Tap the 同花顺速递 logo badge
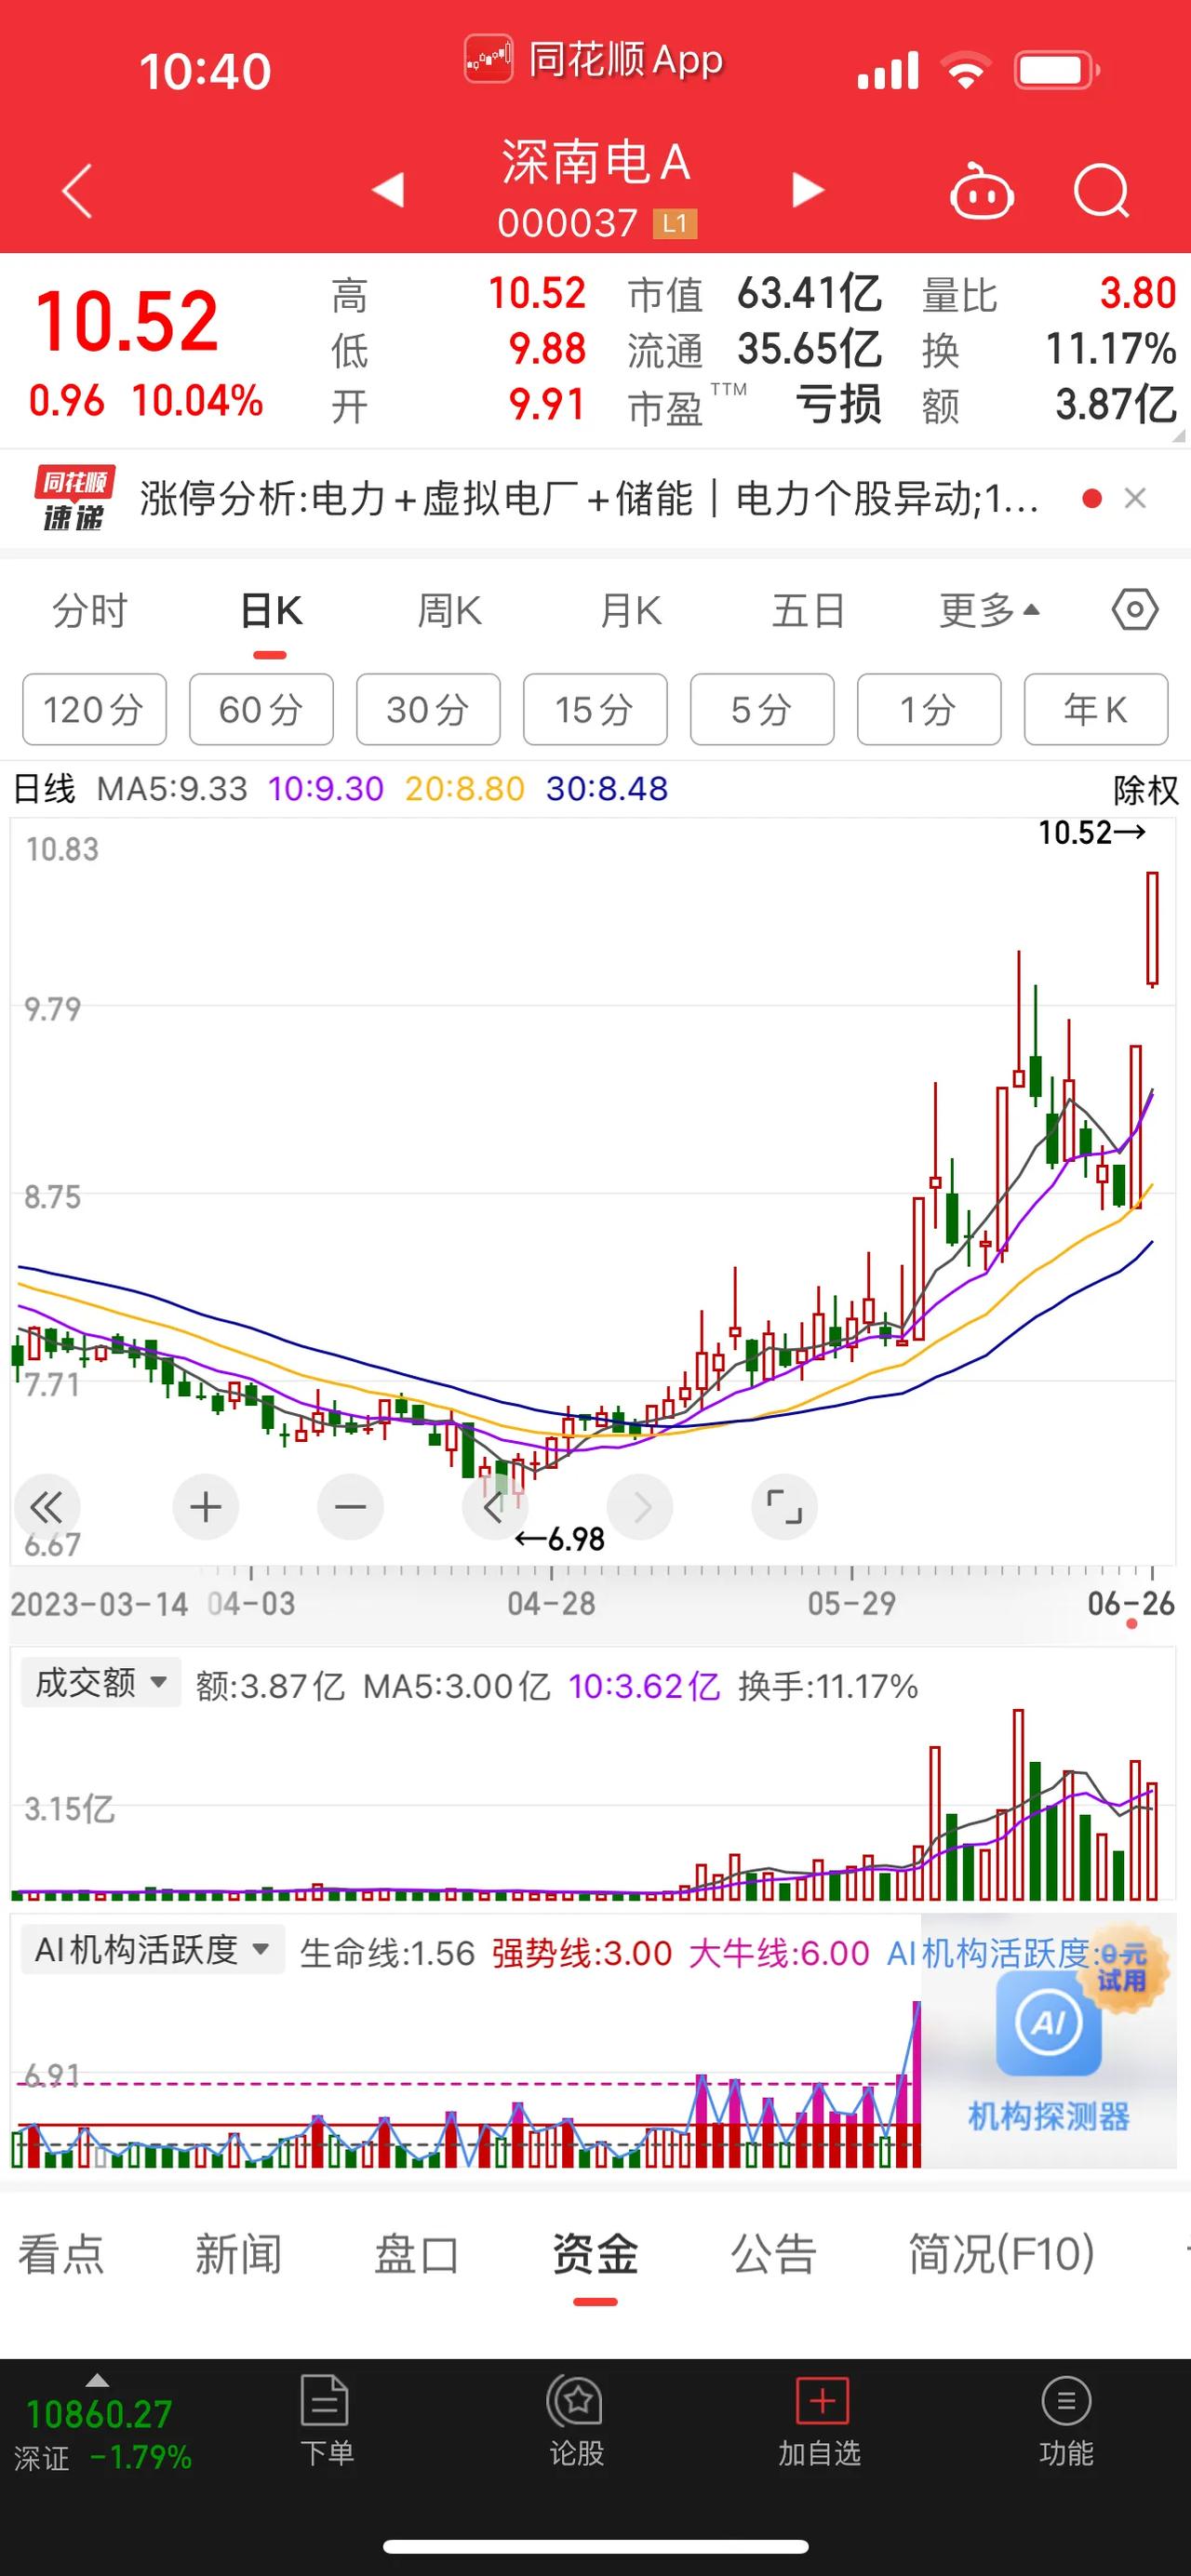The width and height of the screenshot is (1191, 2576). click(75, 498)
